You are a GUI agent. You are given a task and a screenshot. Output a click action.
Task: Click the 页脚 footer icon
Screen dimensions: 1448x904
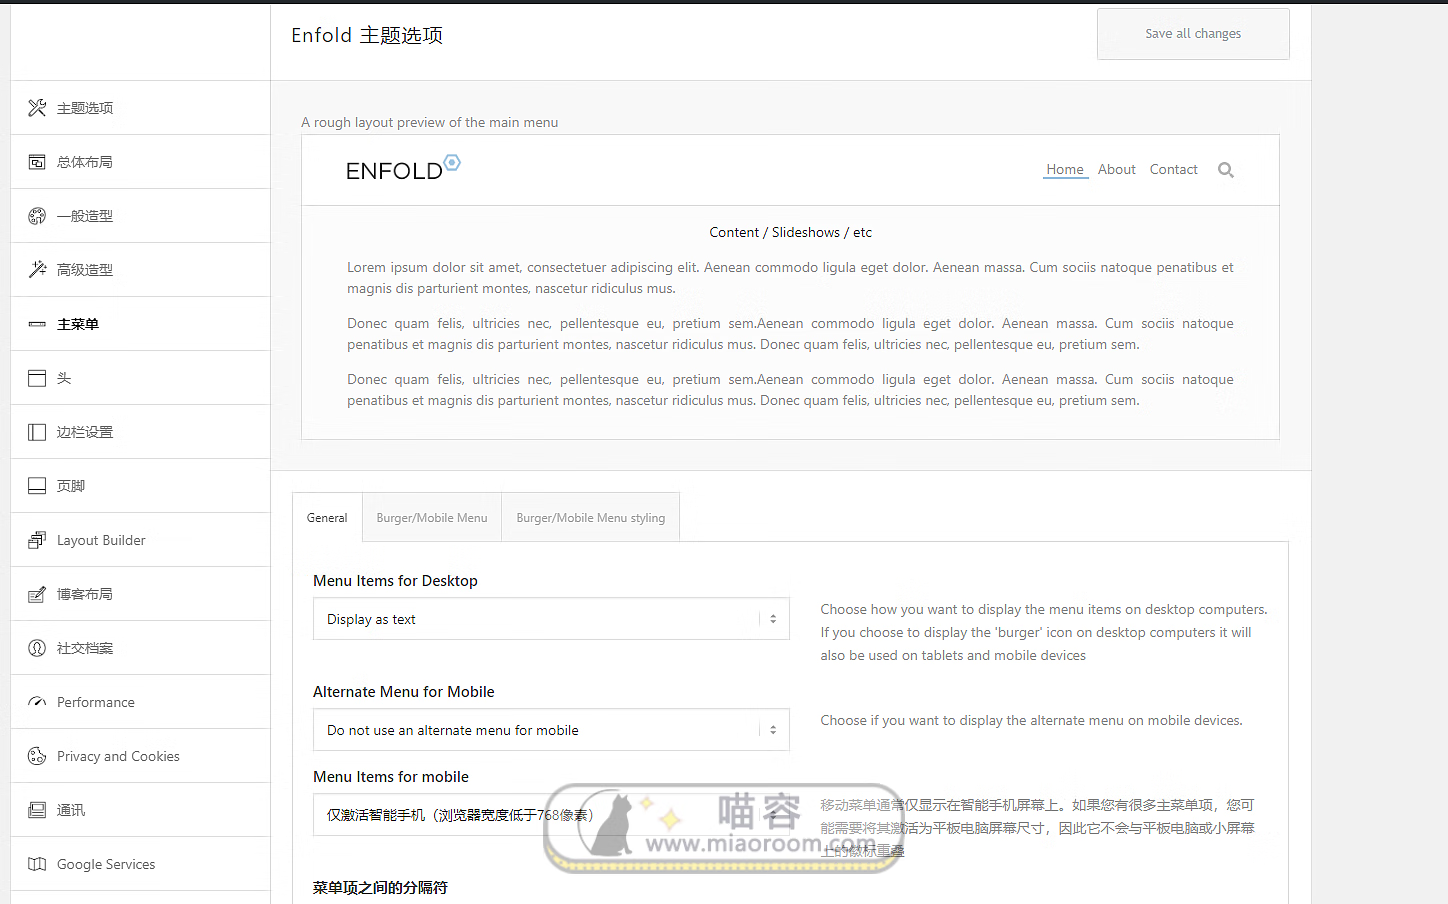(x=37, y=486)
